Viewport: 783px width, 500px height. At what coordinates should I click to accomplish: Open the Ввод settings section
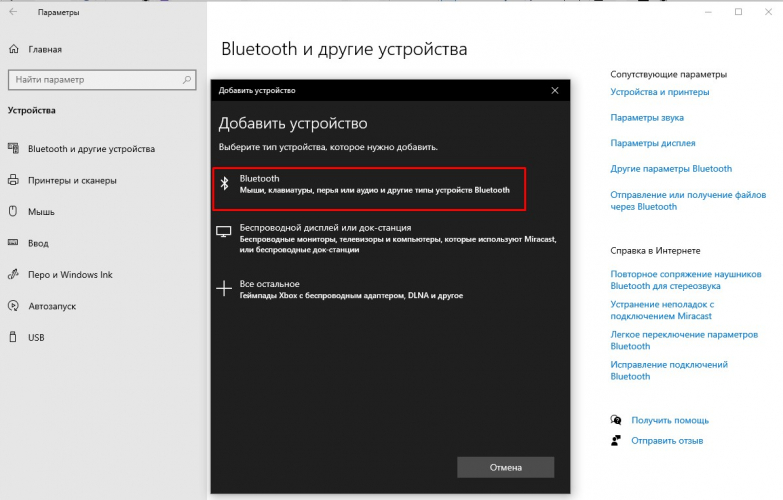[38, 243]
